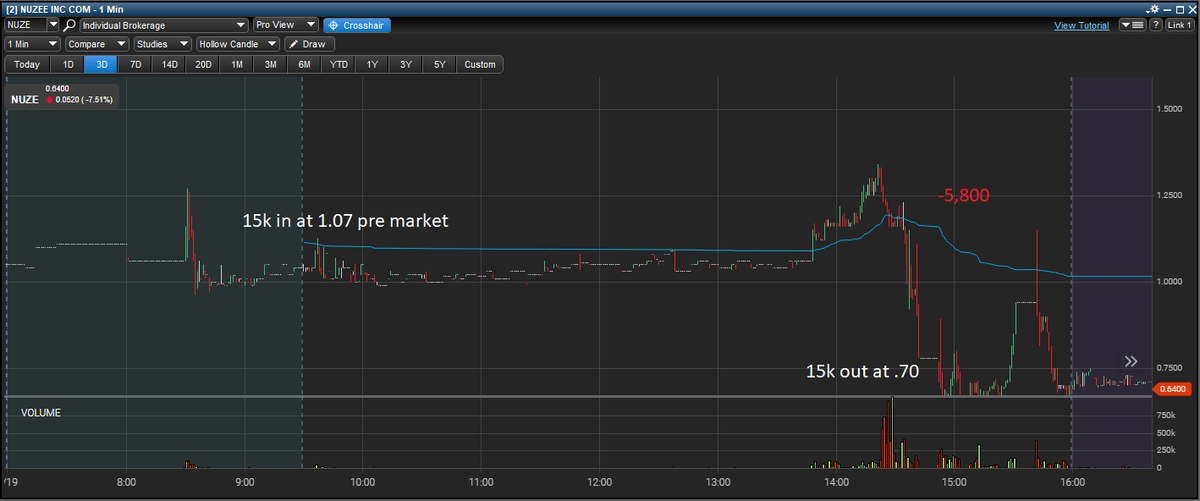Select the 3M range tab
The image size is (1200, 501).
pos(271,64)
